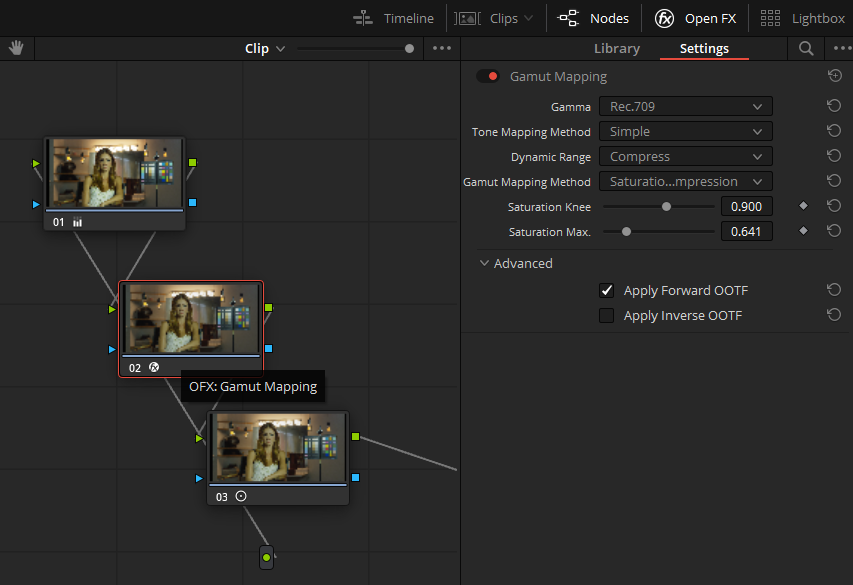853x585 pixels.
Task: Toggle Gamut Mapping effect on/off
Action: coord(487,76)
